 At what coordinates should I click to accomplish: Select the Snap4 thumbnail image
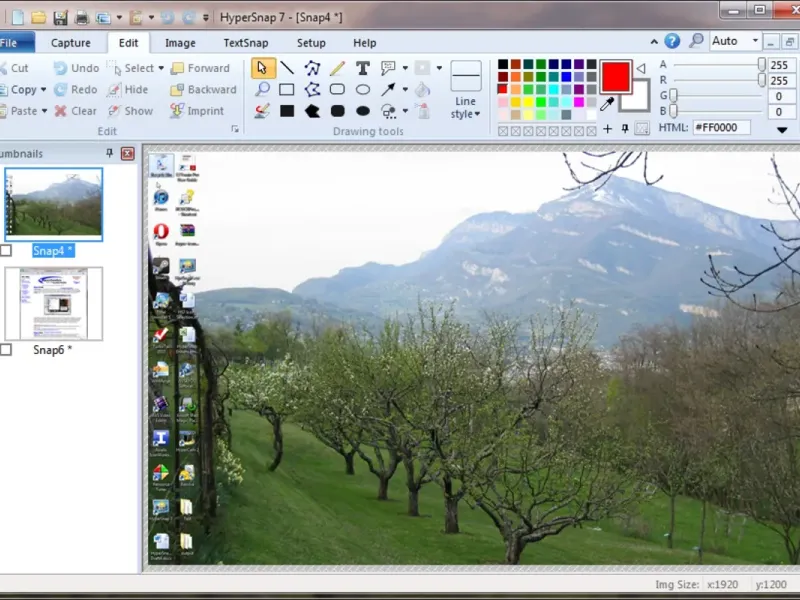[x=54, y=204]
